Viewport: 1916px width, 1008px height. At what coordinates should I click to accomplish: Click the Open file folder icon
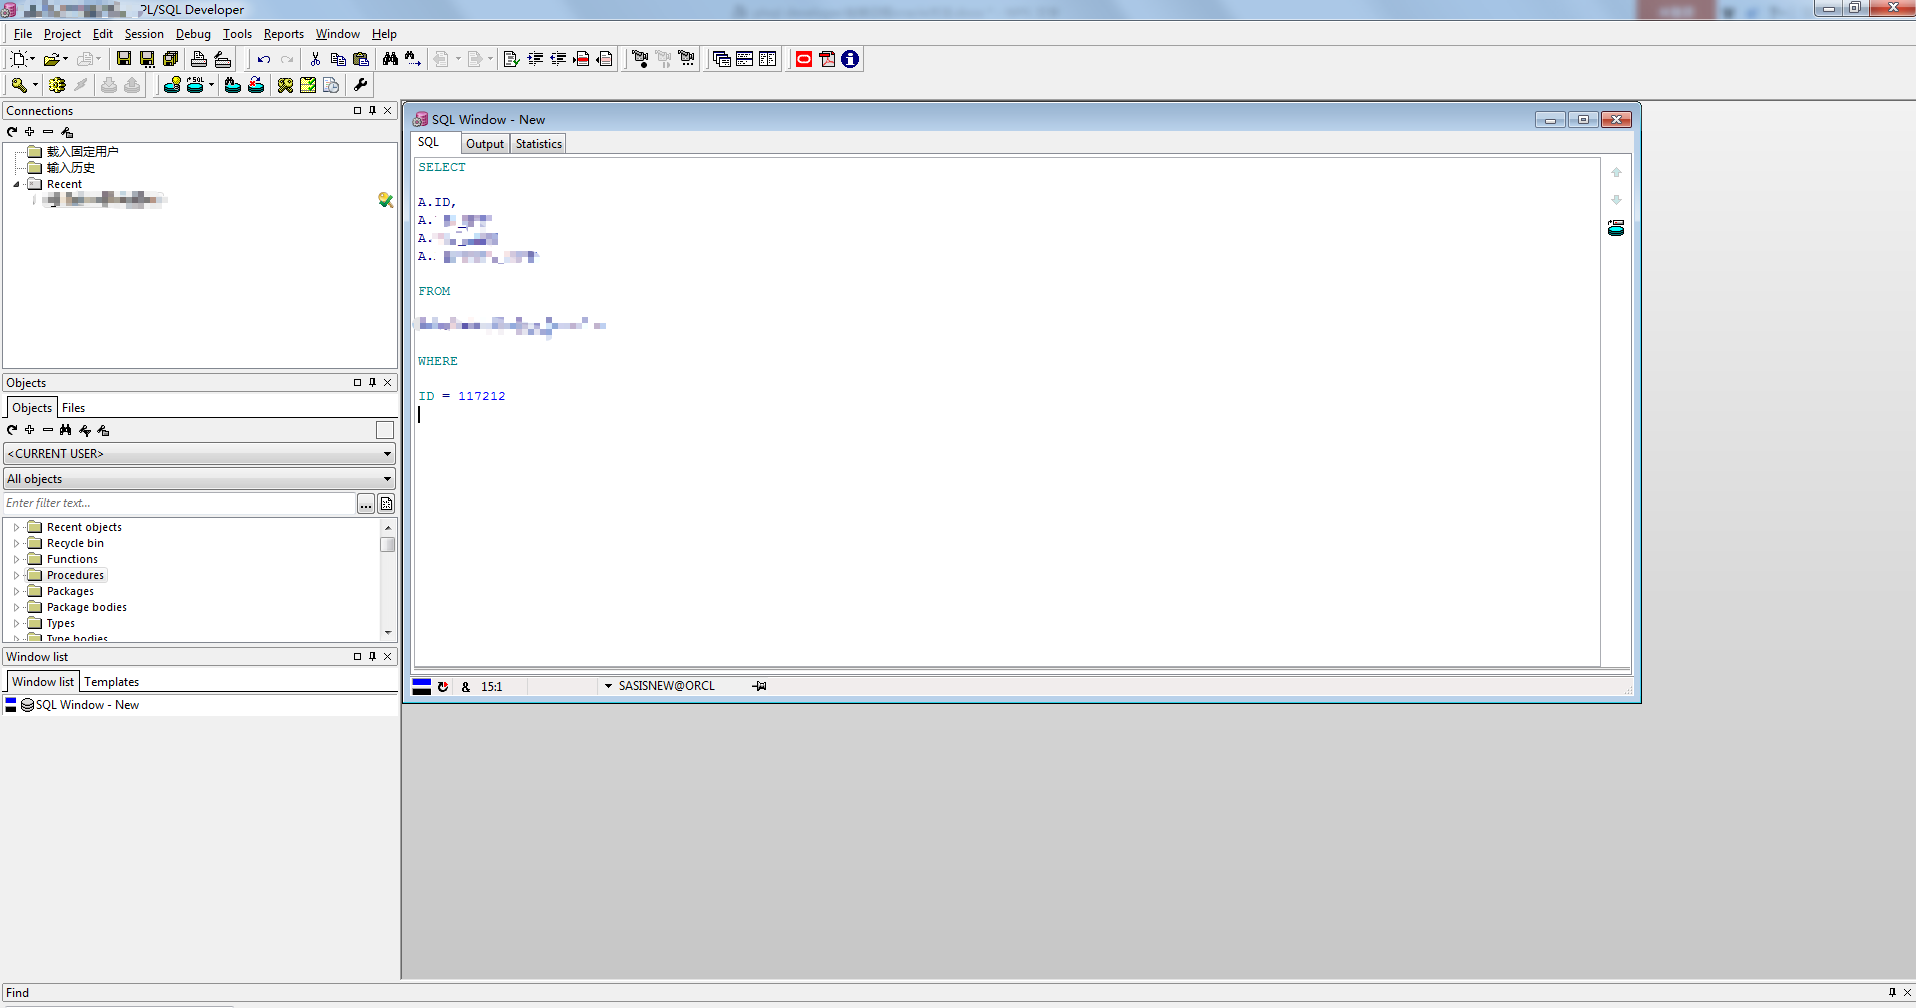click(51, 59)
